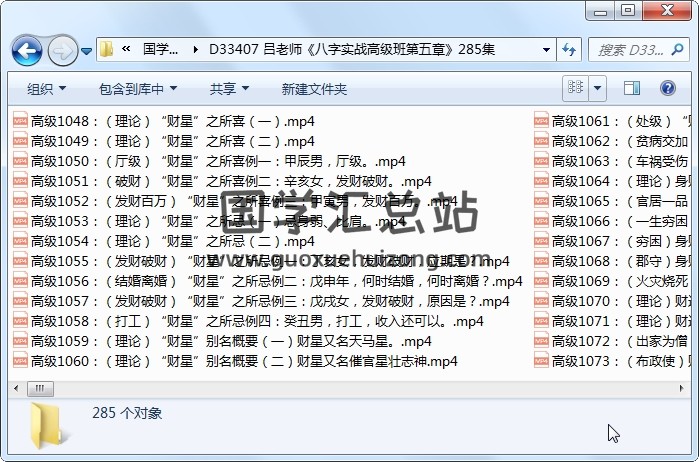Select file name 高级1060 催官星壮志神
The width and height of the screenshot is (699, 462).
(244, 361)
